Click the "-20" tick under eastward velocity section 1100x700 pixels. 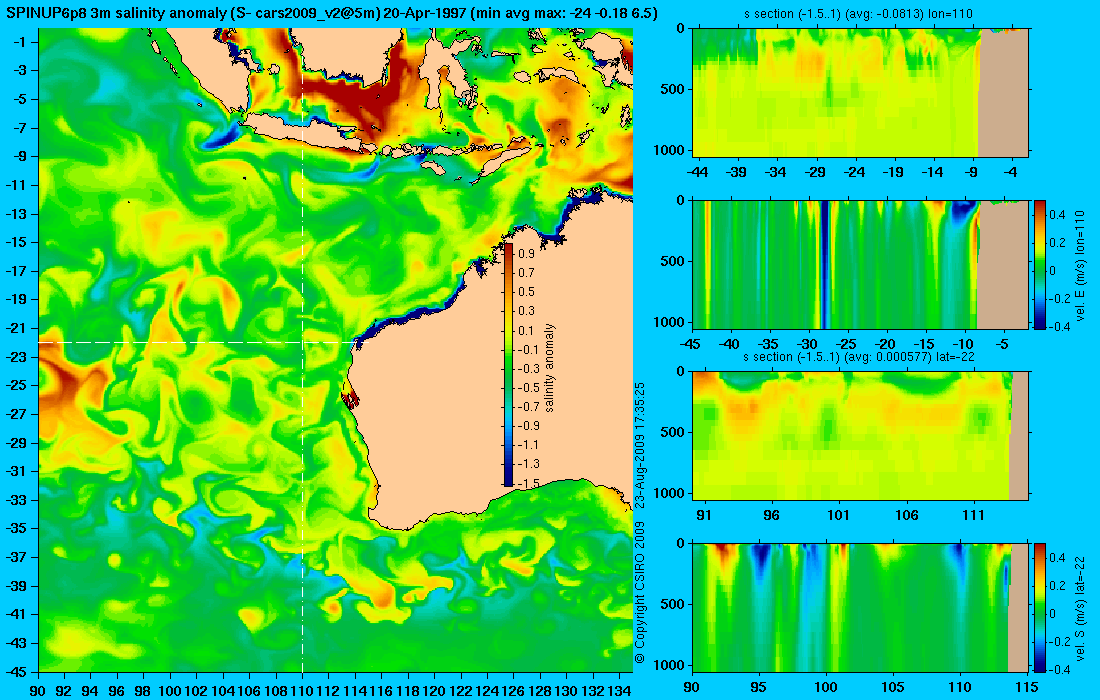coord(886,344)
